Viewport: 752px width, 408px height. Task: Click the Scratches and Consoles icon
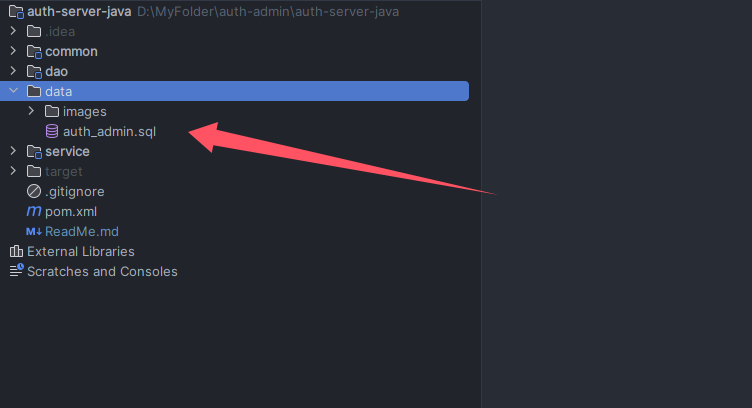pos(16,270)
